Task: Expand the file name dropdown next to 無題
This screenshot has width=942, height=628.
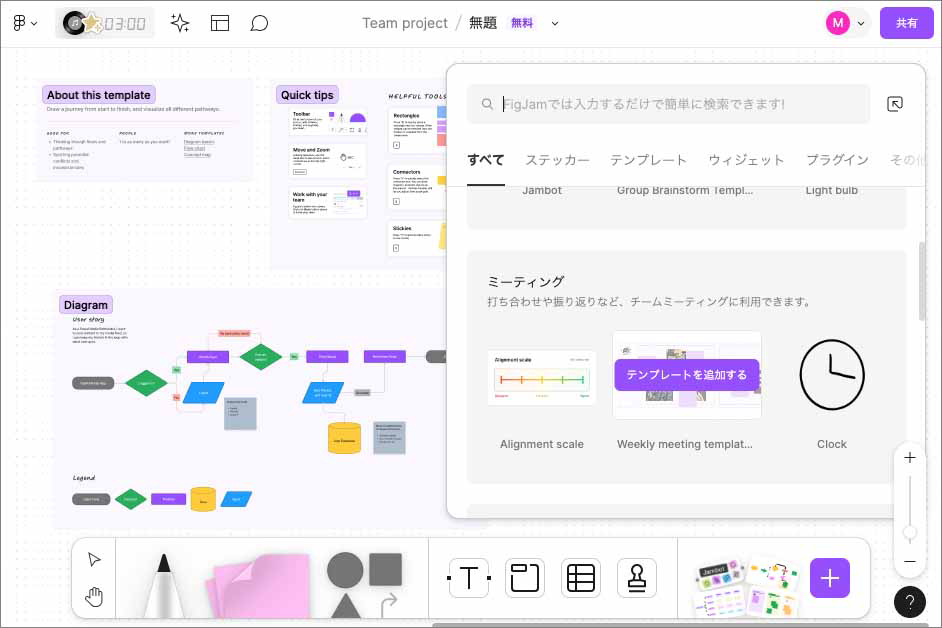Action: point(556,22)
